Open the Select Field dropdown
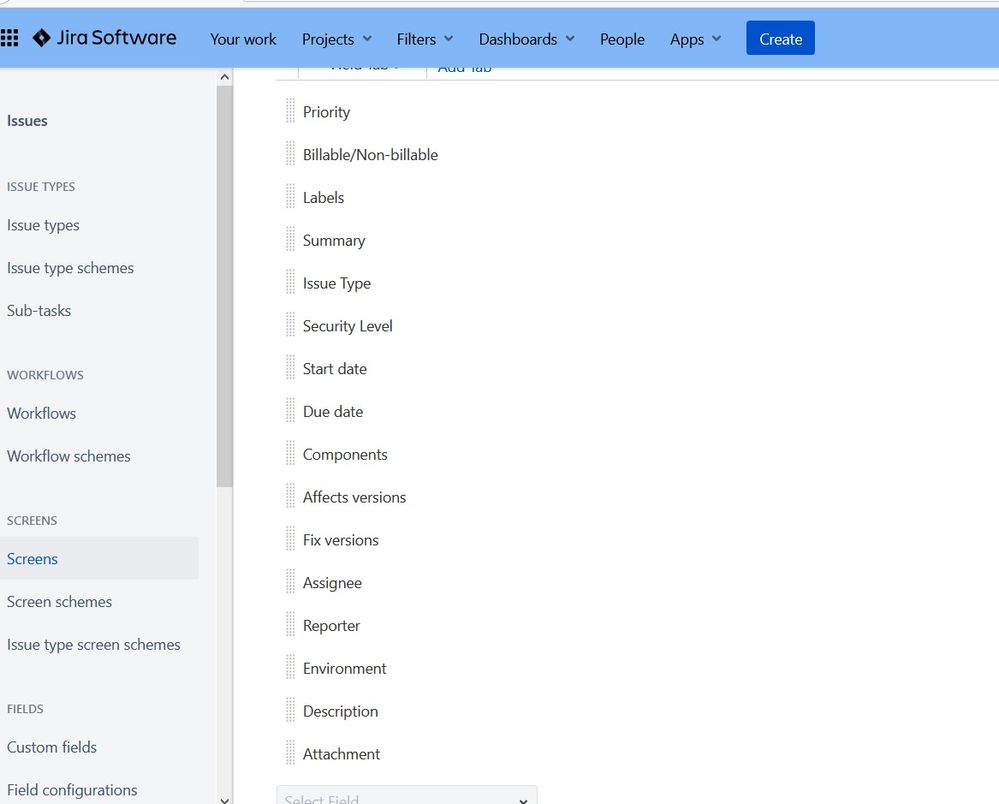Image resolution: width=999 pixels, height=804 pixels. coord(406,796)
